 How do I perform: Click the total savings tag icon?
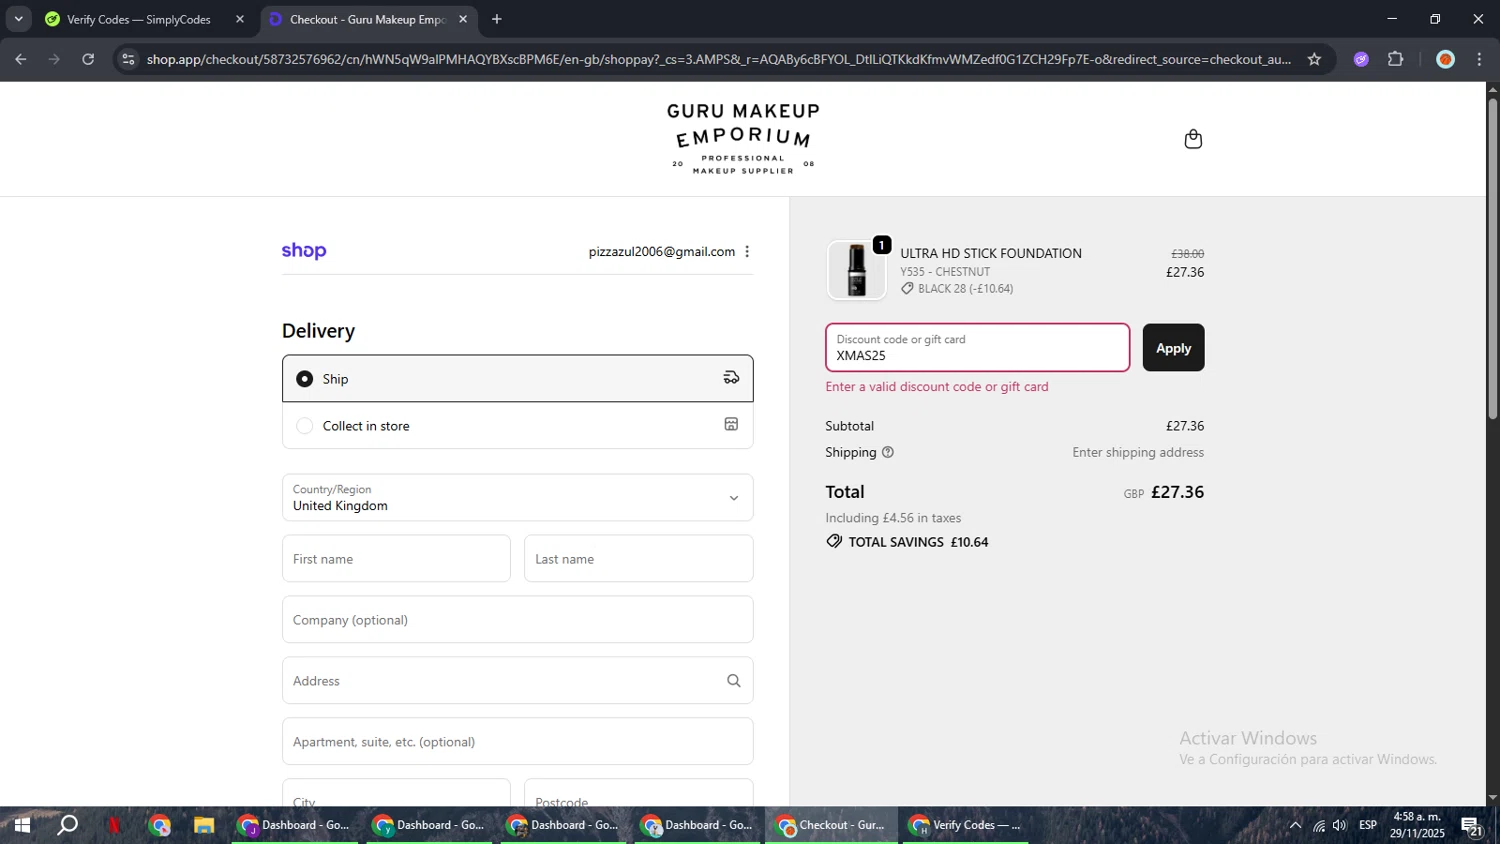[x=834, y=541]
